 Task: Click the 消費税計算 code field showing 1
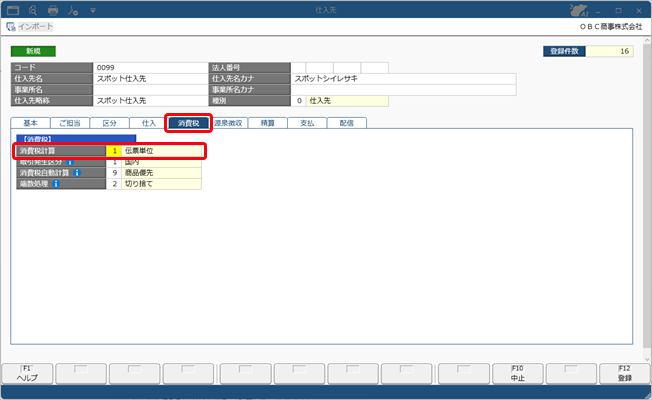click(114, 151)
